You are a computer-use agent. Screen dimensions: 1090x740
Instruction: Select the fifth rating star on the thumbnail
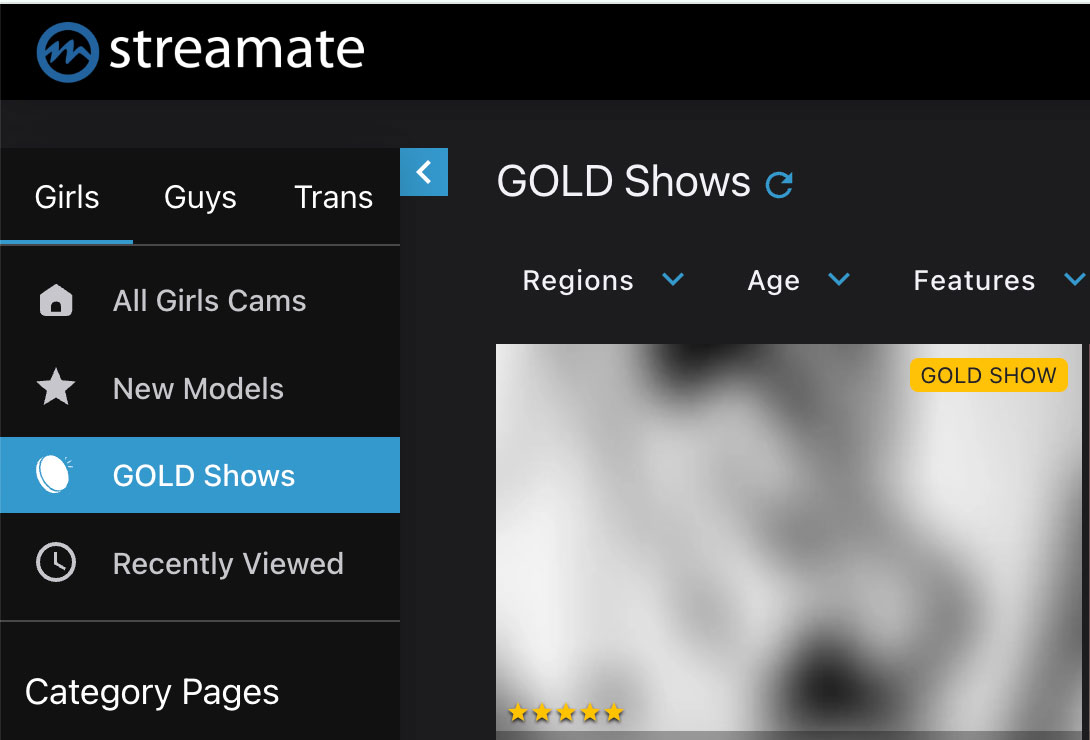(x=611, y=712)
